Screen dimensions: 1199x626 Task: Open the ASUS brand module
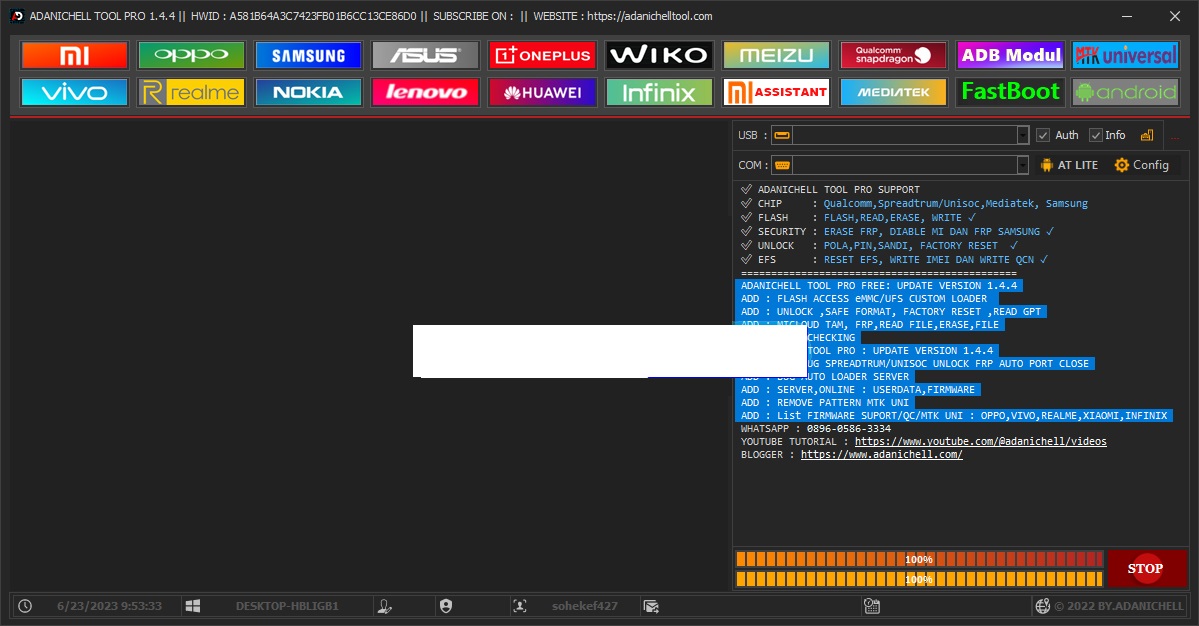tap(425, 55)
